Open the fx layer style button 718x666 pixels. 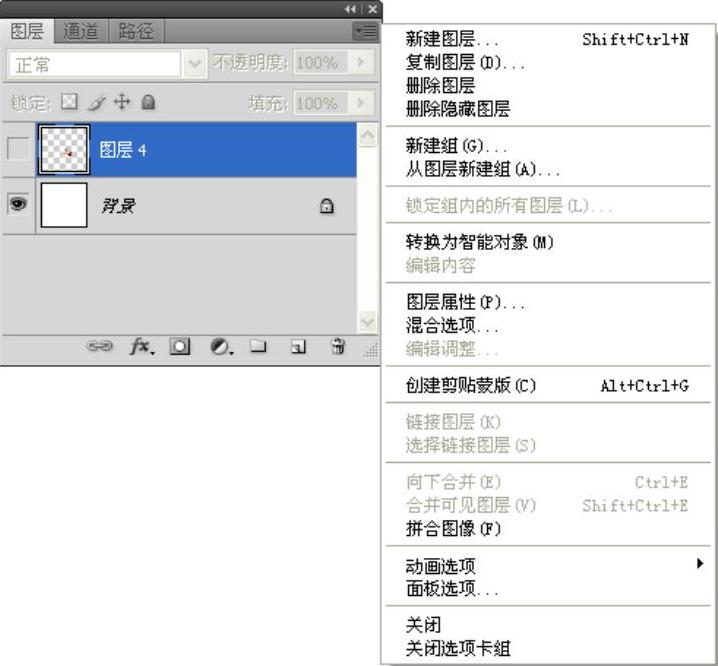pyautogui.click(x=142, y=346)
